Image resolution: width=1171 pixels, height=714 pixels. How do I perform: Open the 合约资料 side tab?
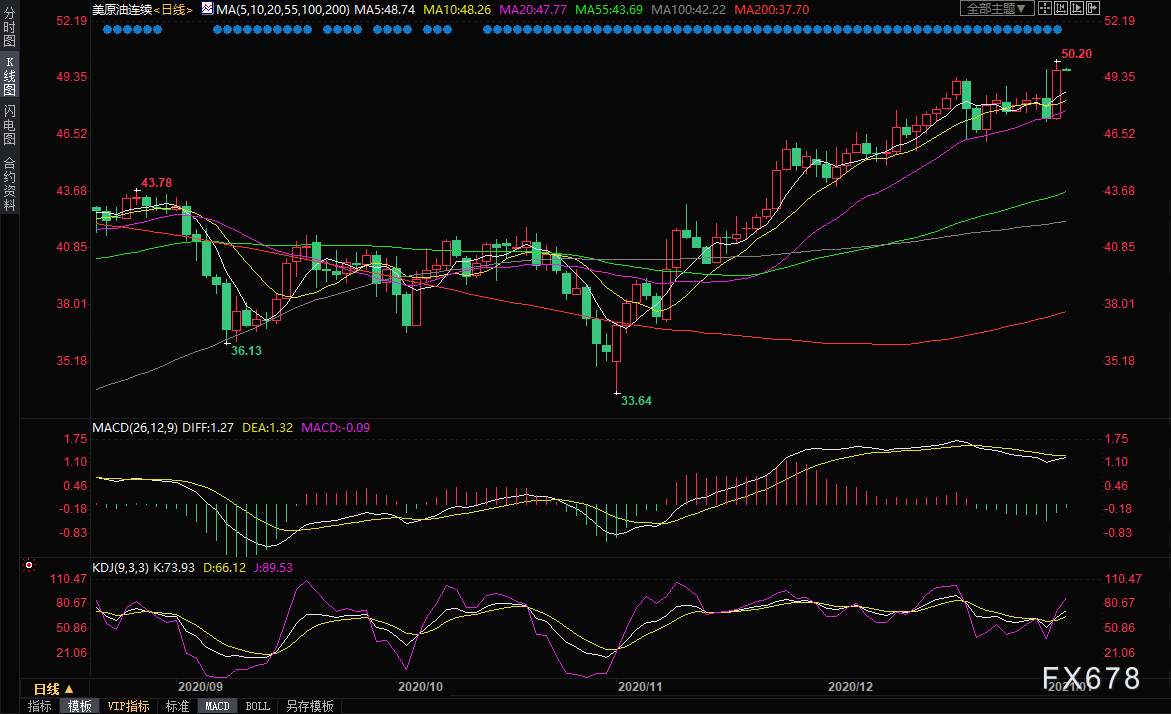[x=9, y=183]
